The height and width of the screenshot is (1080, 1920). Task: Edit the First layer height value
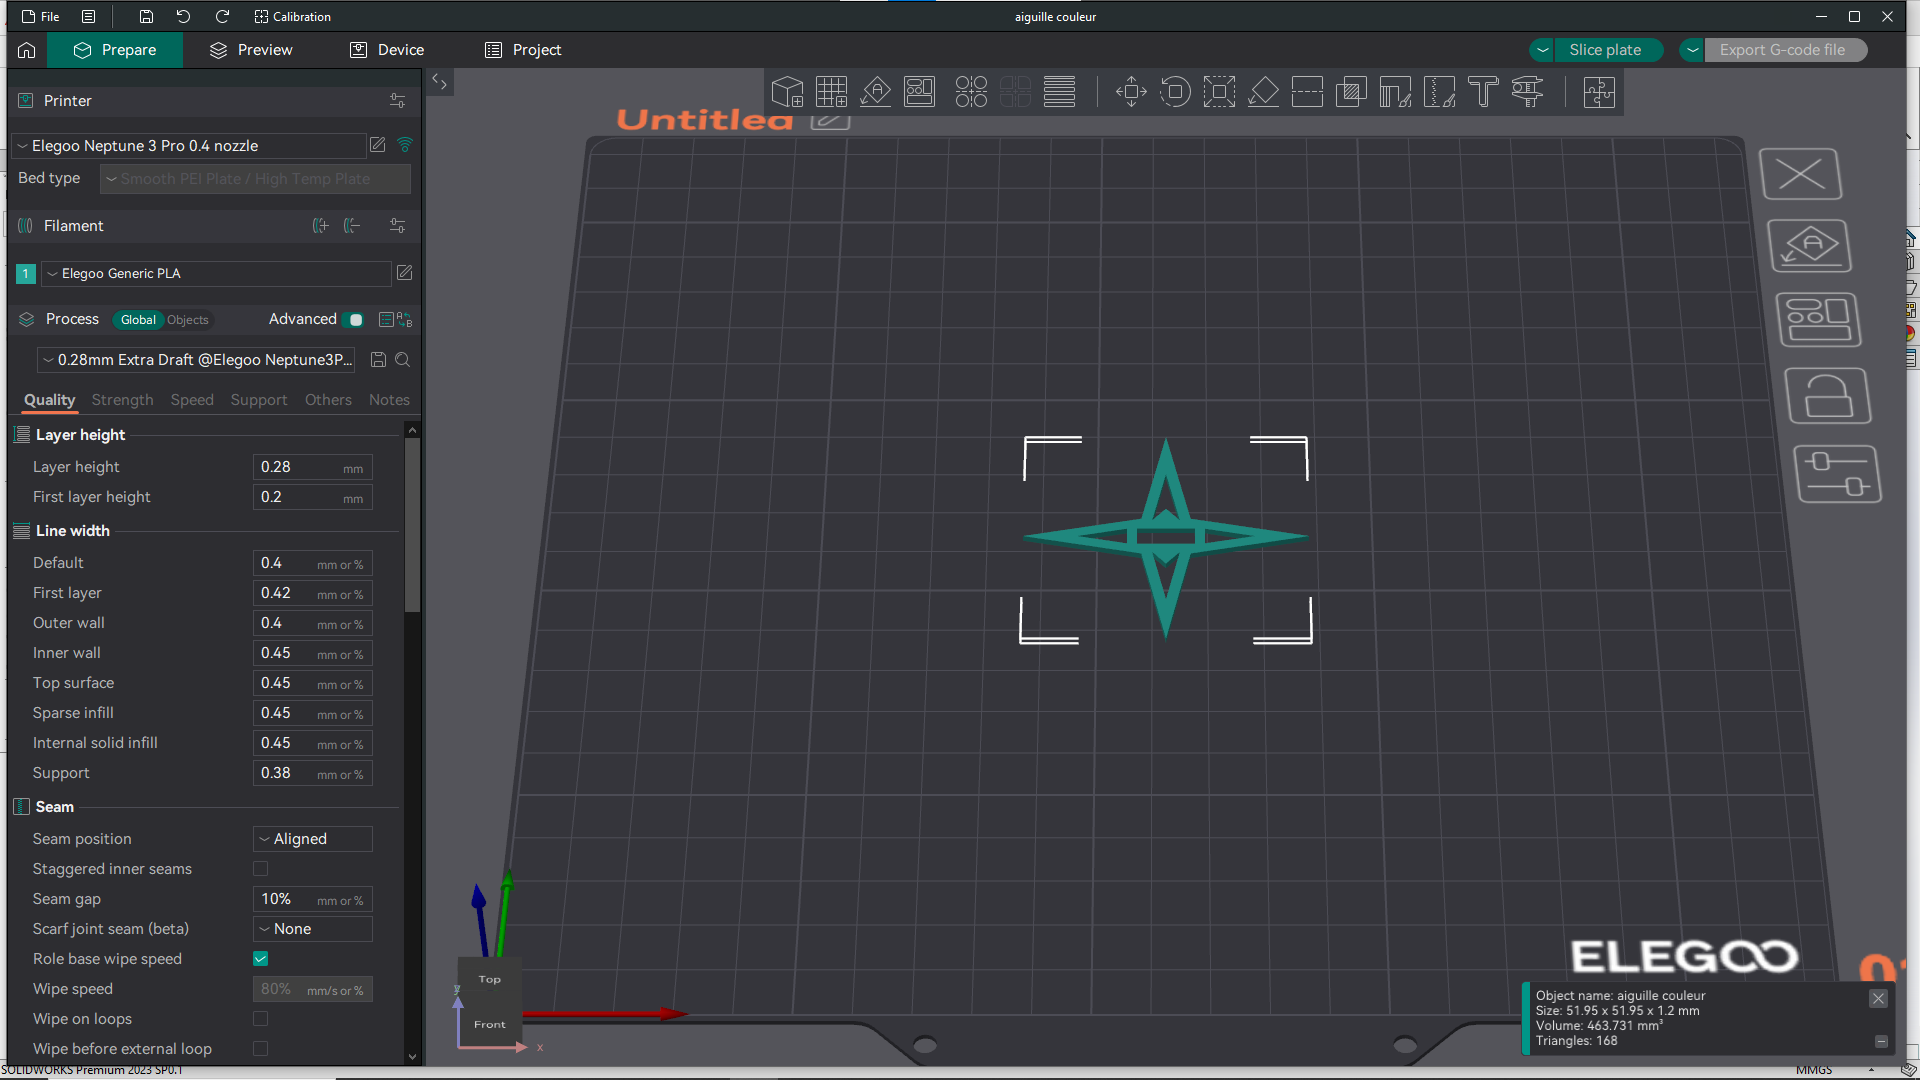tap(311, 497)
